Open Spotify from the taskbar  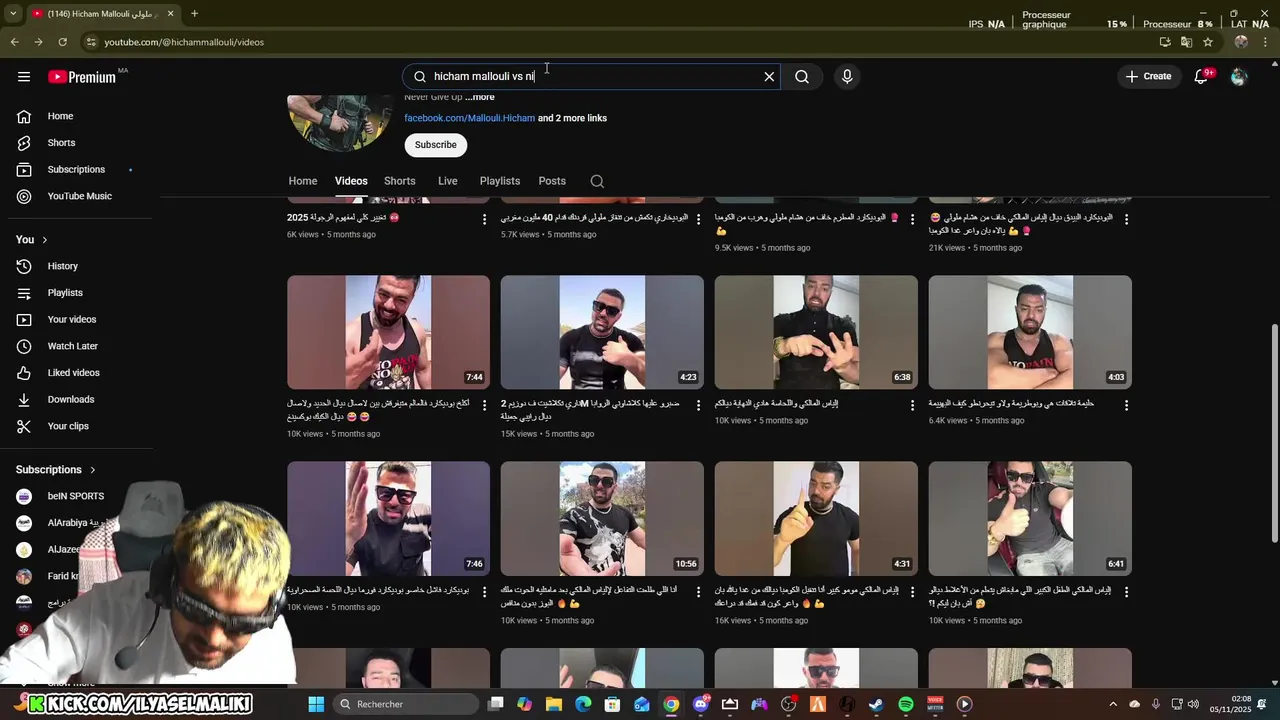click(906, 704)
